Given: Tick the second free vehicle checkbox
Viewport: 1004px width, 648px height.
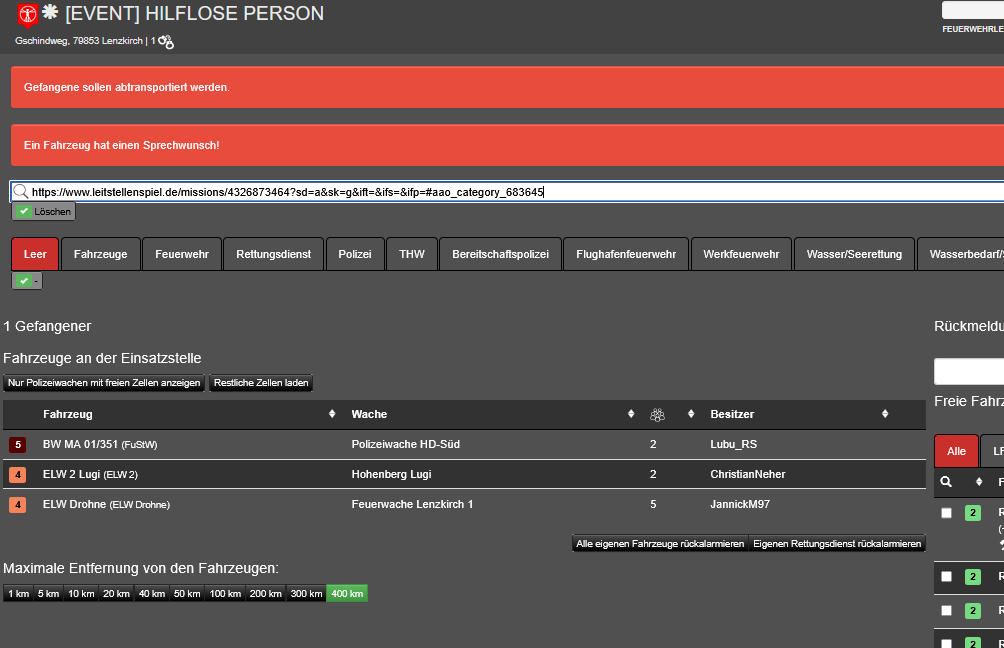Looking at the screenshot, I should 946,577.
